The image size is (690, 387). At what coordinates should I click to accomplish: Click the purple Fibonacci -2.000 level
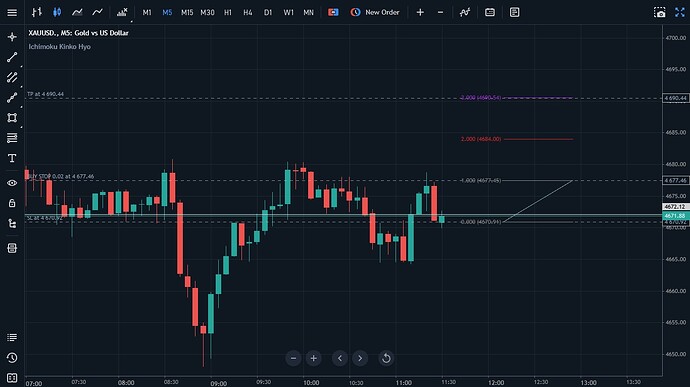[481, 97]
